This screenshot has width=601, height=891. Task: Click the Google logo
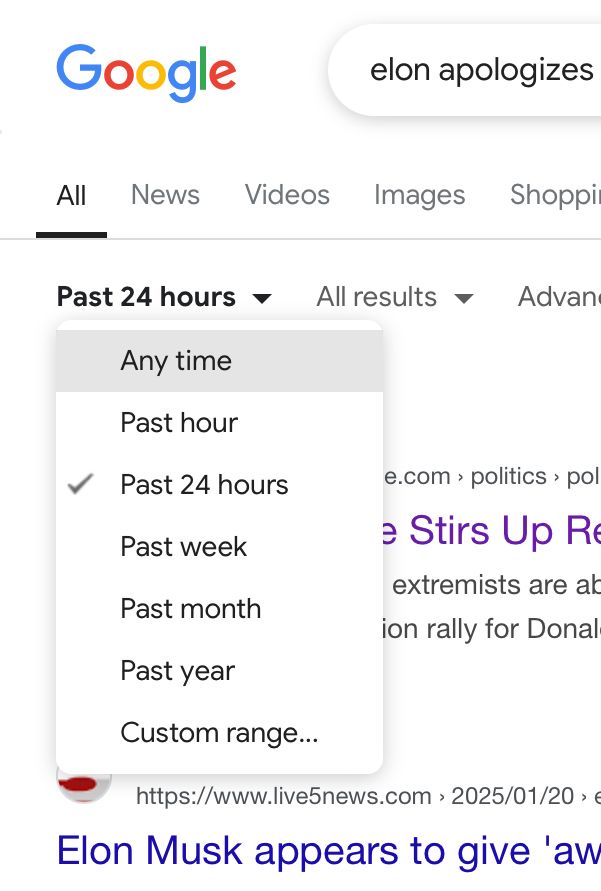click(146, 72)
